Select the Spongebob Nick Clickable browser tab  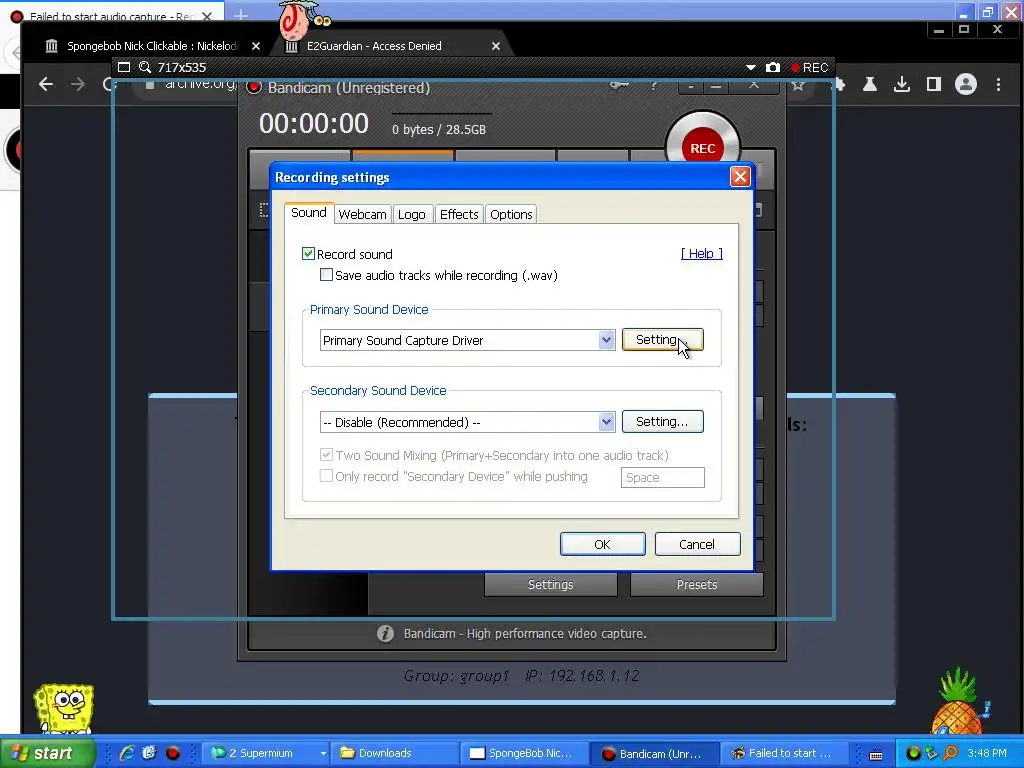click(150, 46)
